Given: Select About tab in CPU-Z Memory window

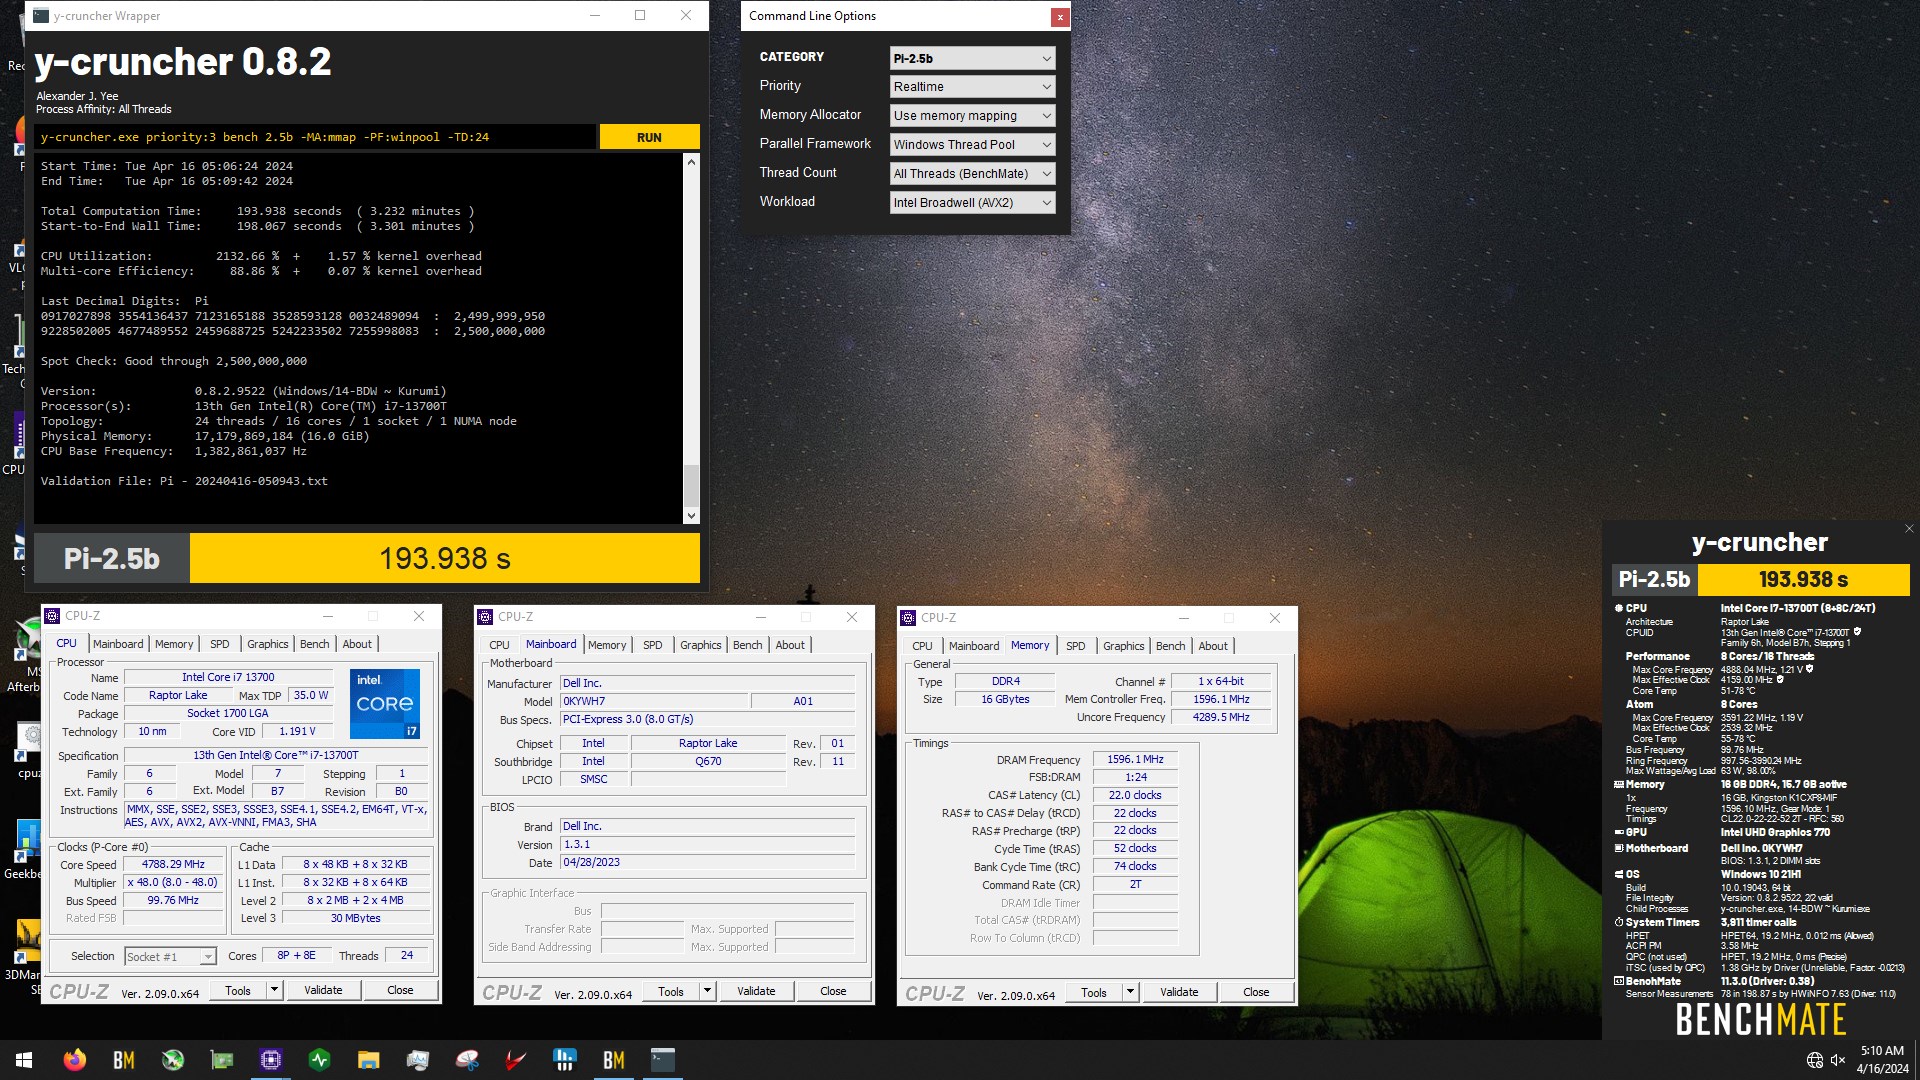Looking at the screenshot, I should point(1213,647).
